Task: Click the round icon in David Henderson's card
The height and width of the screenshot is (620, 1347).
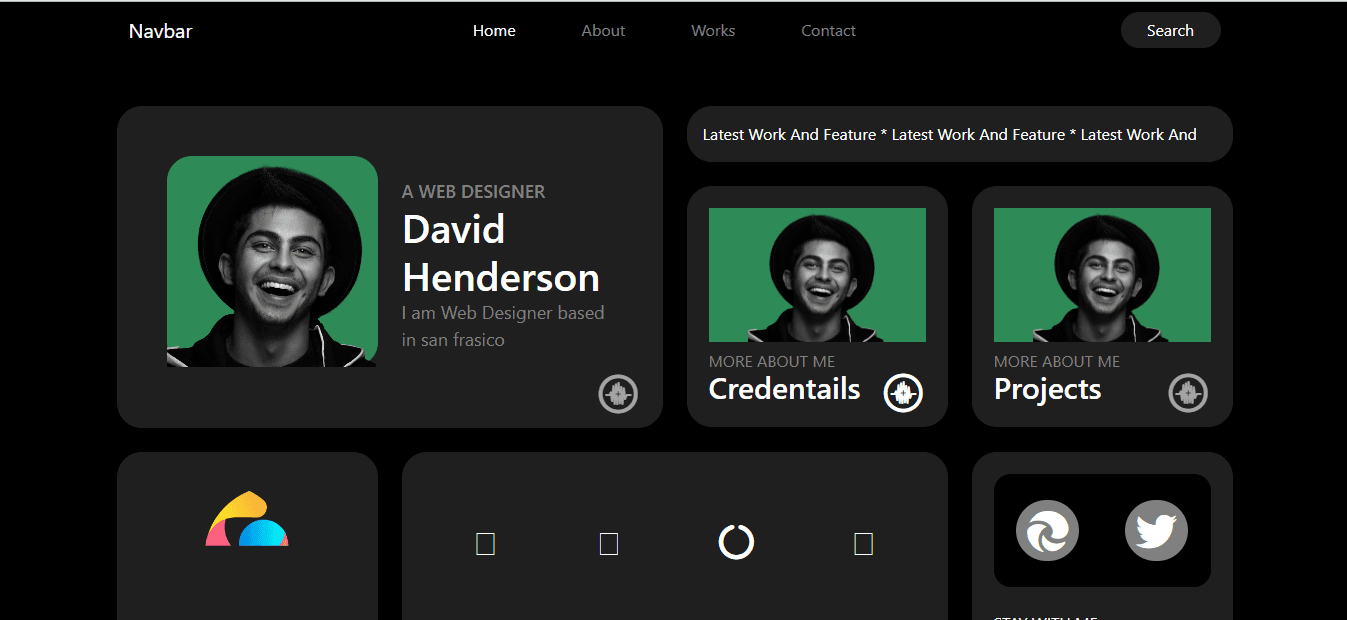Action: (618, 394)
